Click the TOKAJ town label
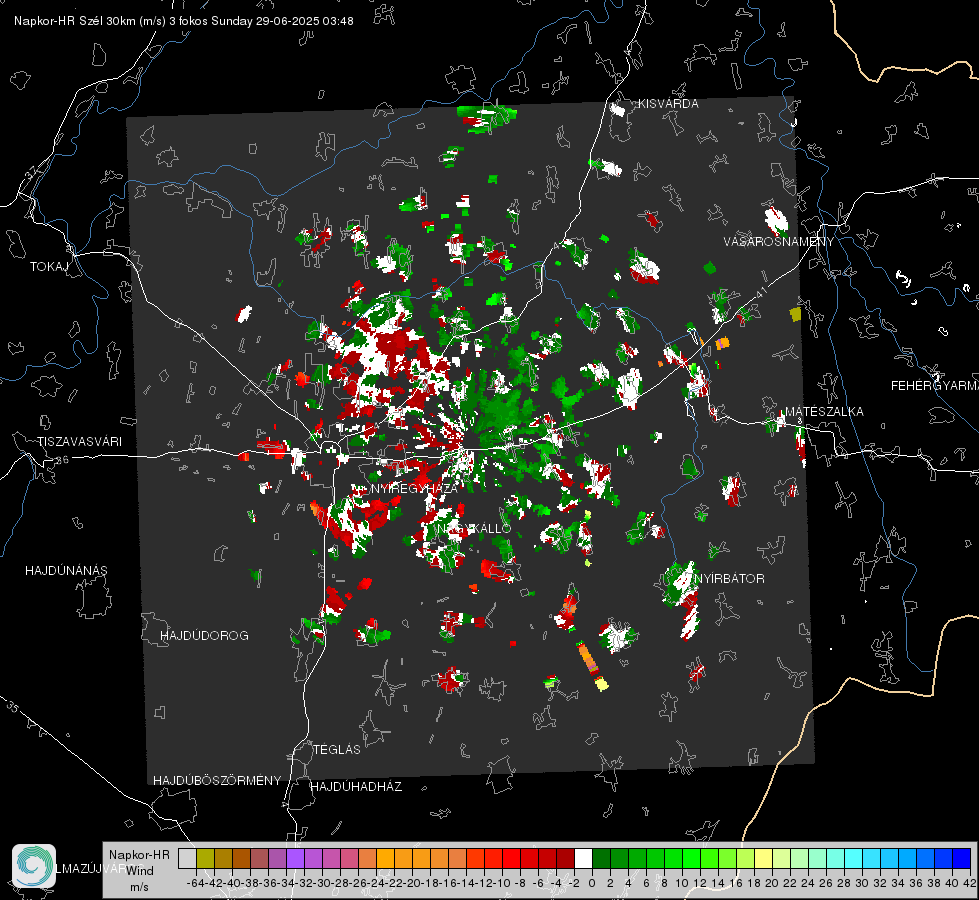This screenshot has width=979, height=900. point(49,267)
